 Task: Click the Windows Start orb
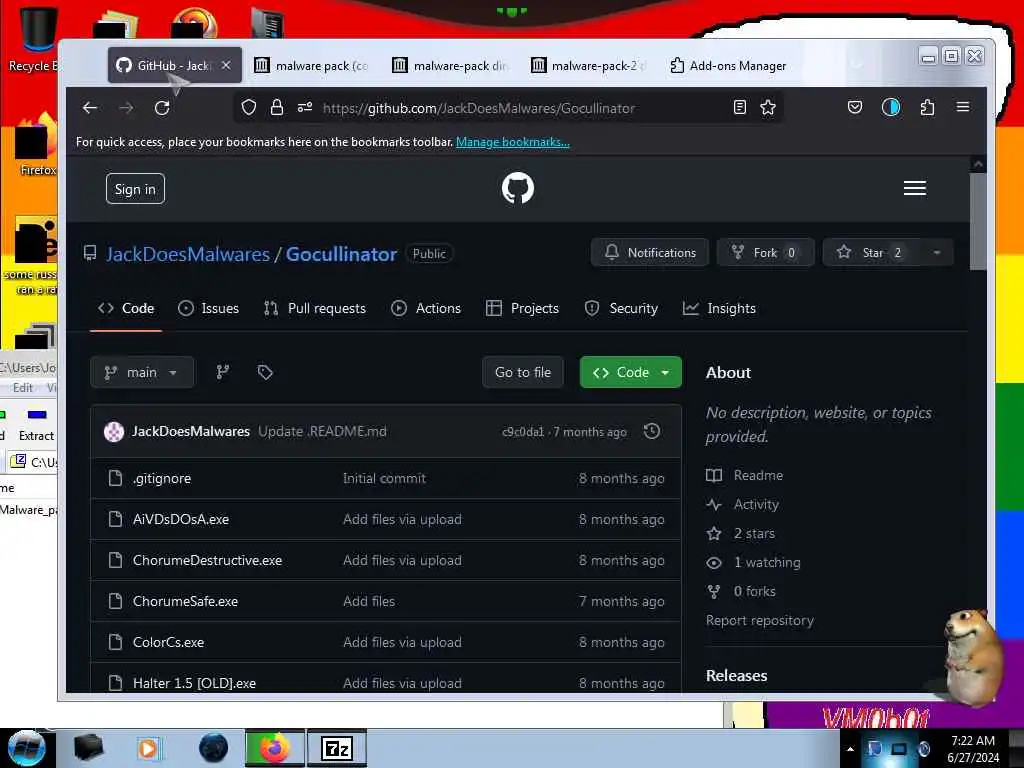pos(26,748)
